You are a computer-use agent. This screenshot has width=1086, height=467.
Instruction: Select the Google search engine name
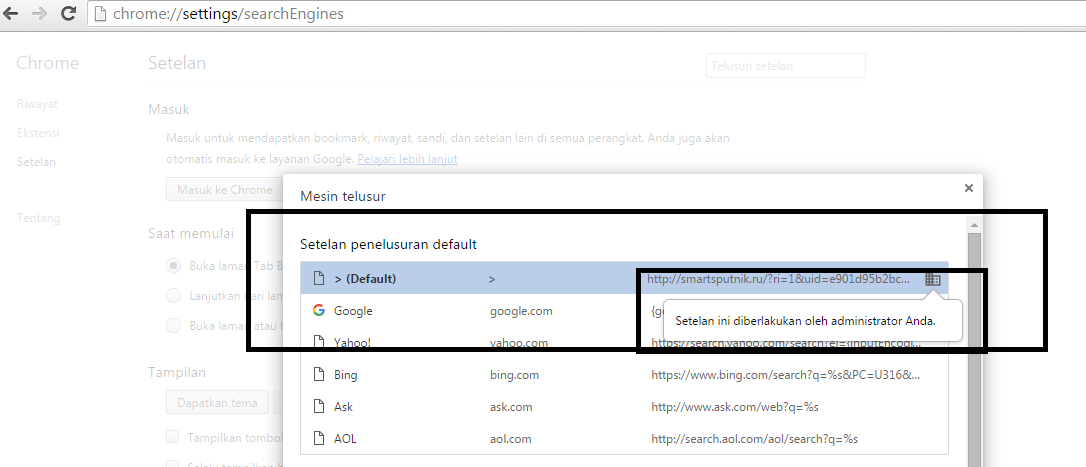click(x=353, y=311)
